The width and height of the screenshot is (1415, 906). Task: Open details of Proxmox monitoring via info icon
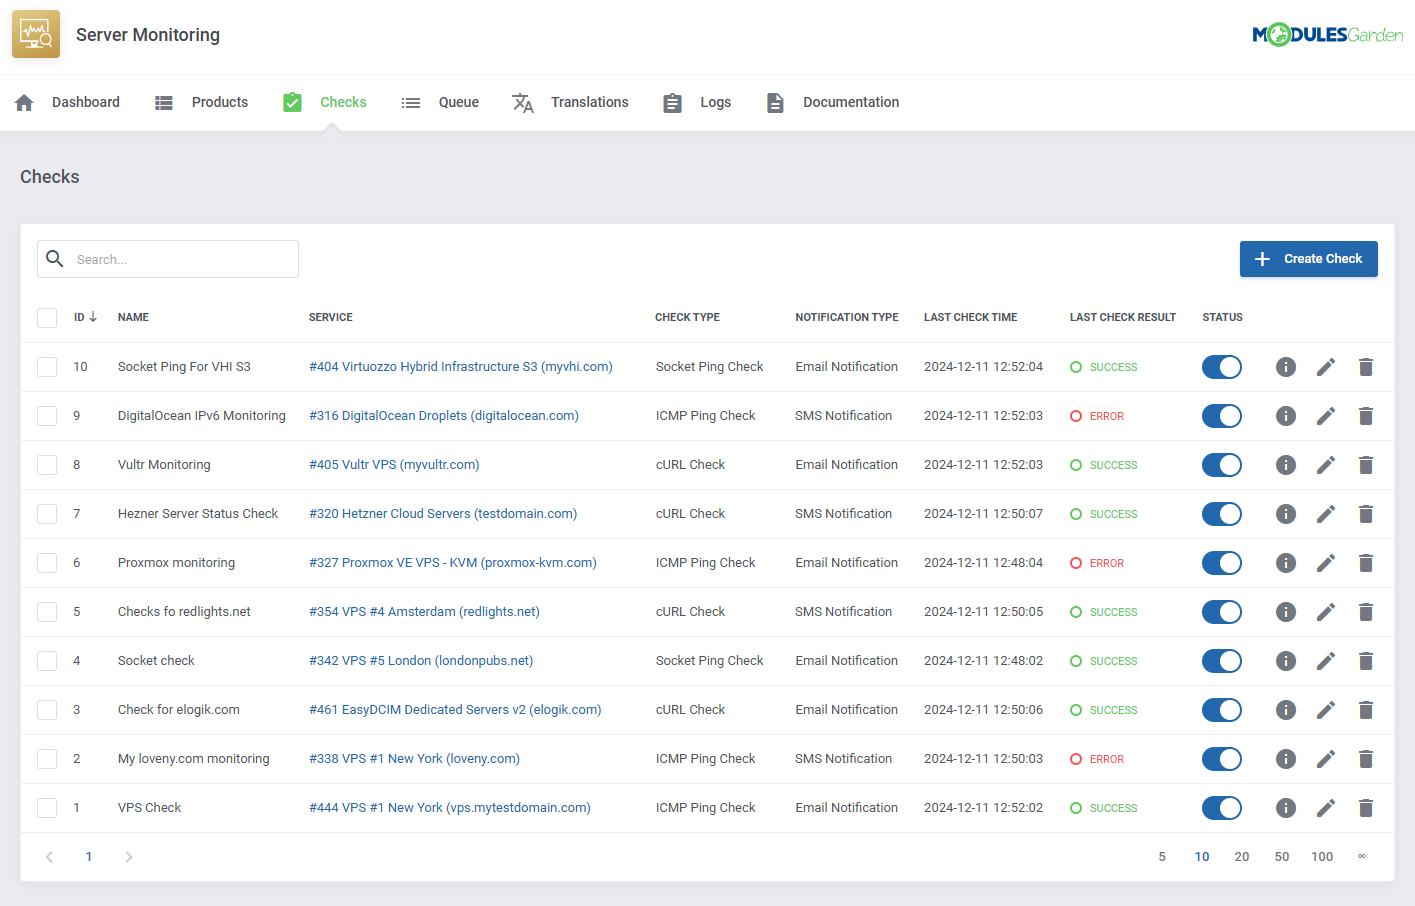coord(1285,562)
